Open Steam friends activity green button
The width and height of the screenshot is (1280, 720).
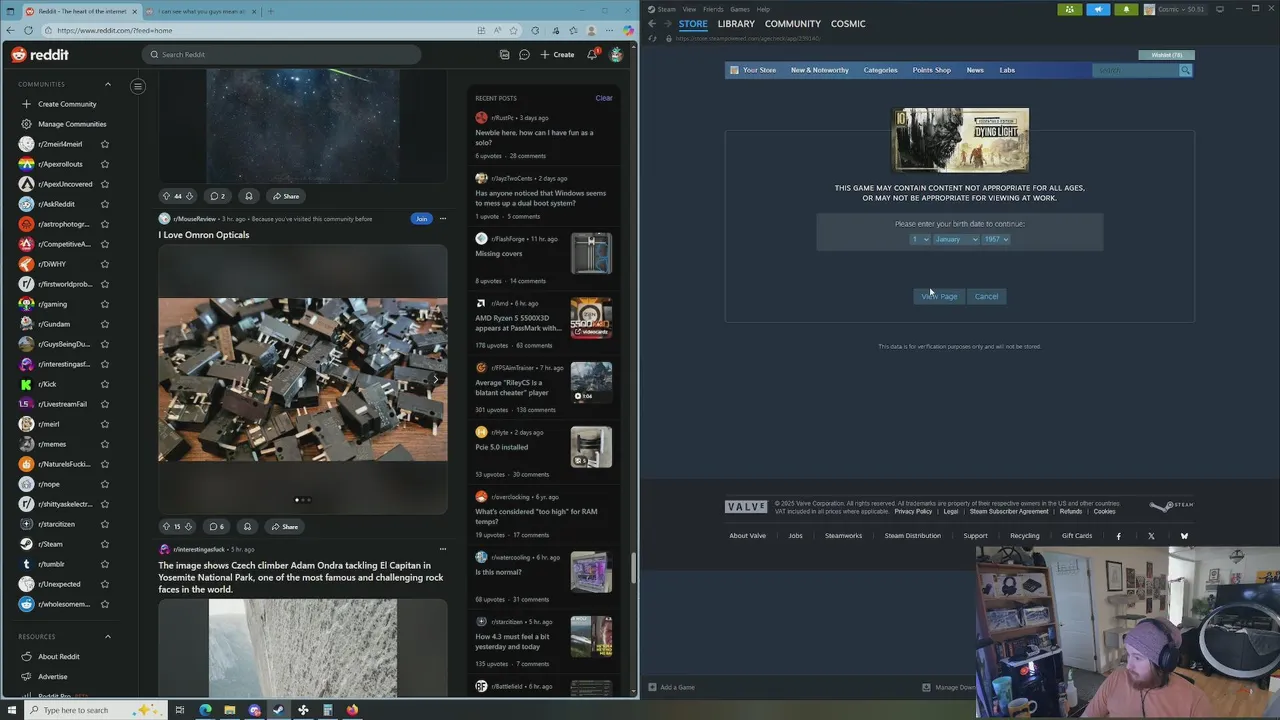point(1070,9)
